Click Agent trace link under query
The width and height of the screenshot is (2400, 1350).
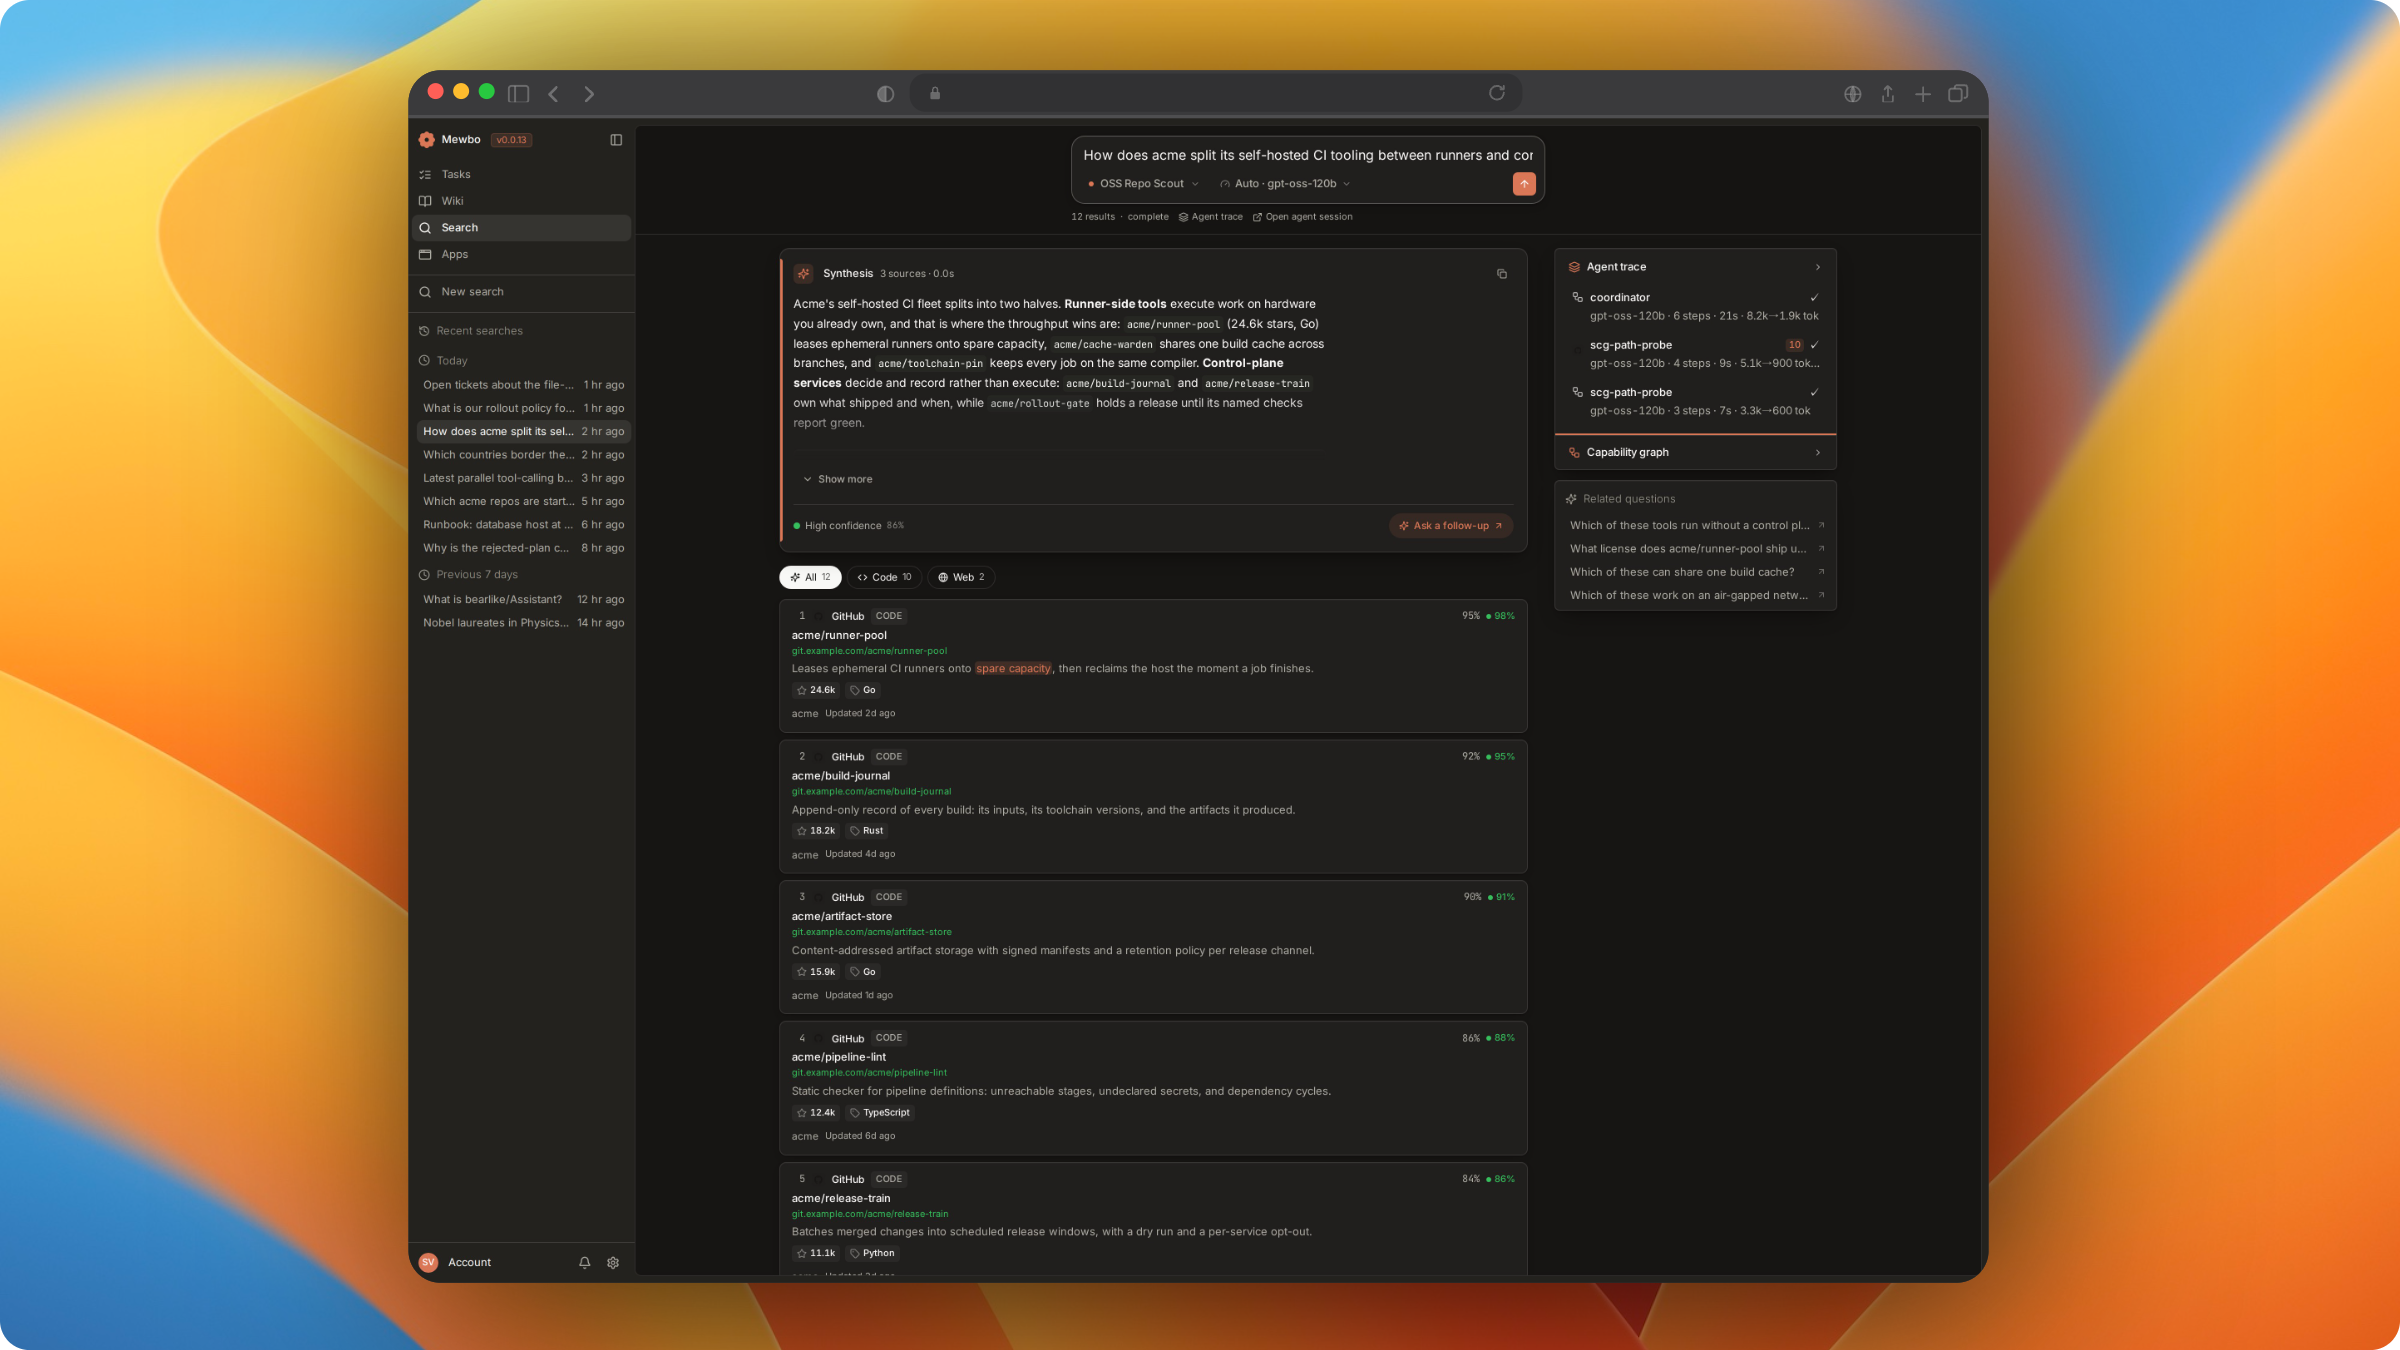pyautogui.click(x=1210, y=217)
